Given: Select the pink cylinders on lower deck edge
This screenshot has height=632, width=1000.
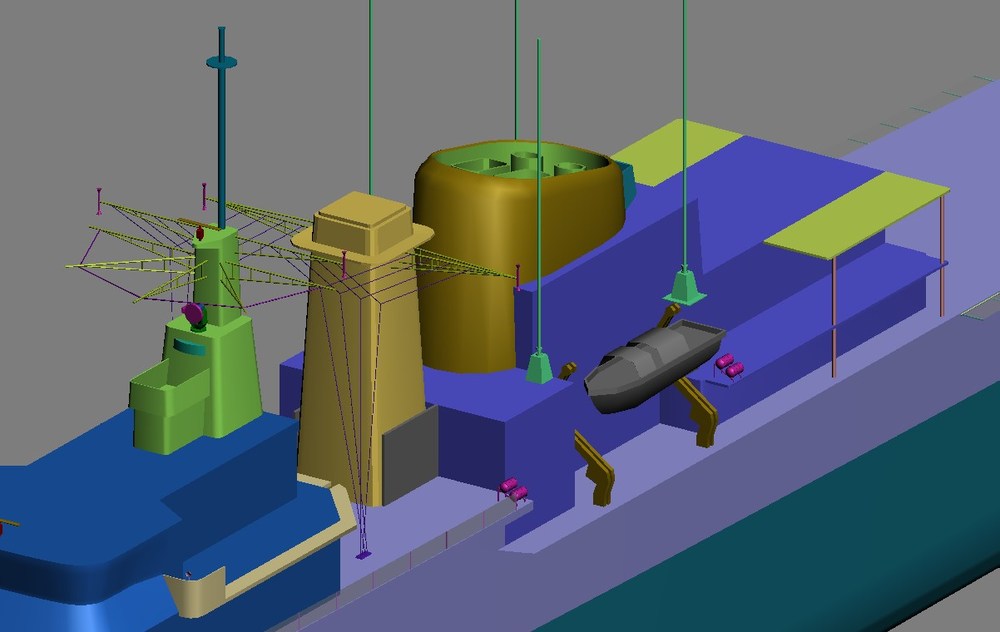Looking at the screenshot, I should (x=513, y=489).
